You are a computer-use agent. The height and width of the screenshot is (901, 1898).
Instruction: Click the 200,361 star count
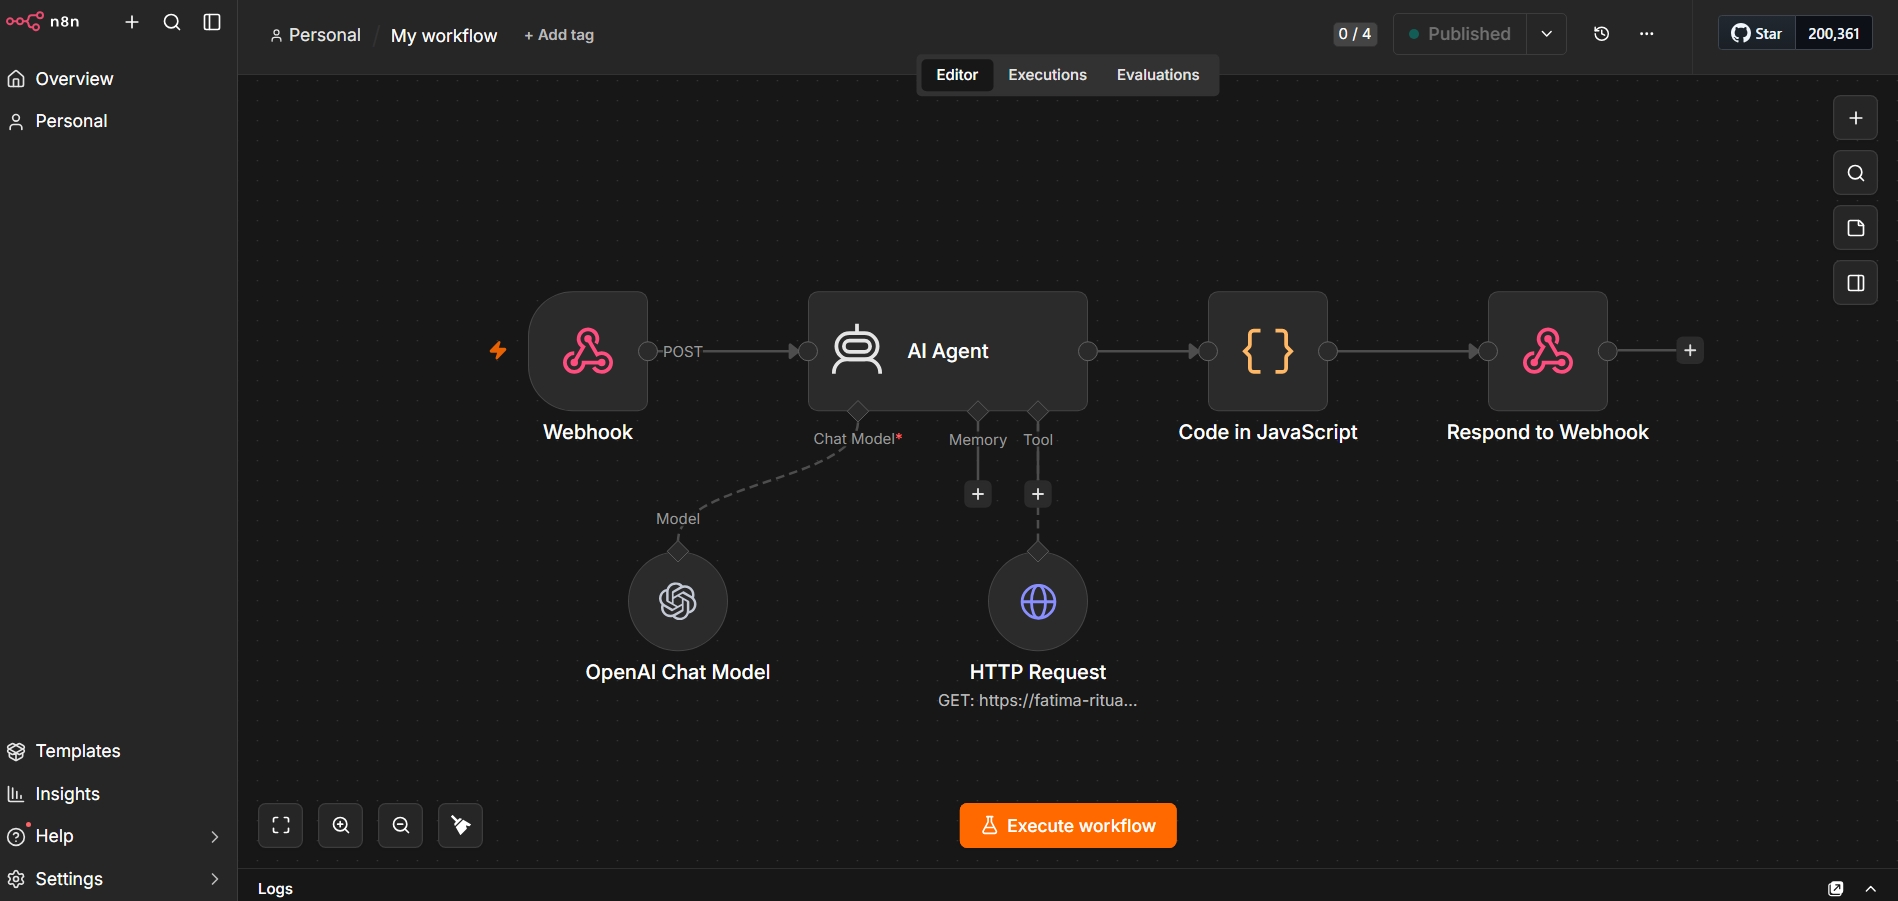point(1834,34)
